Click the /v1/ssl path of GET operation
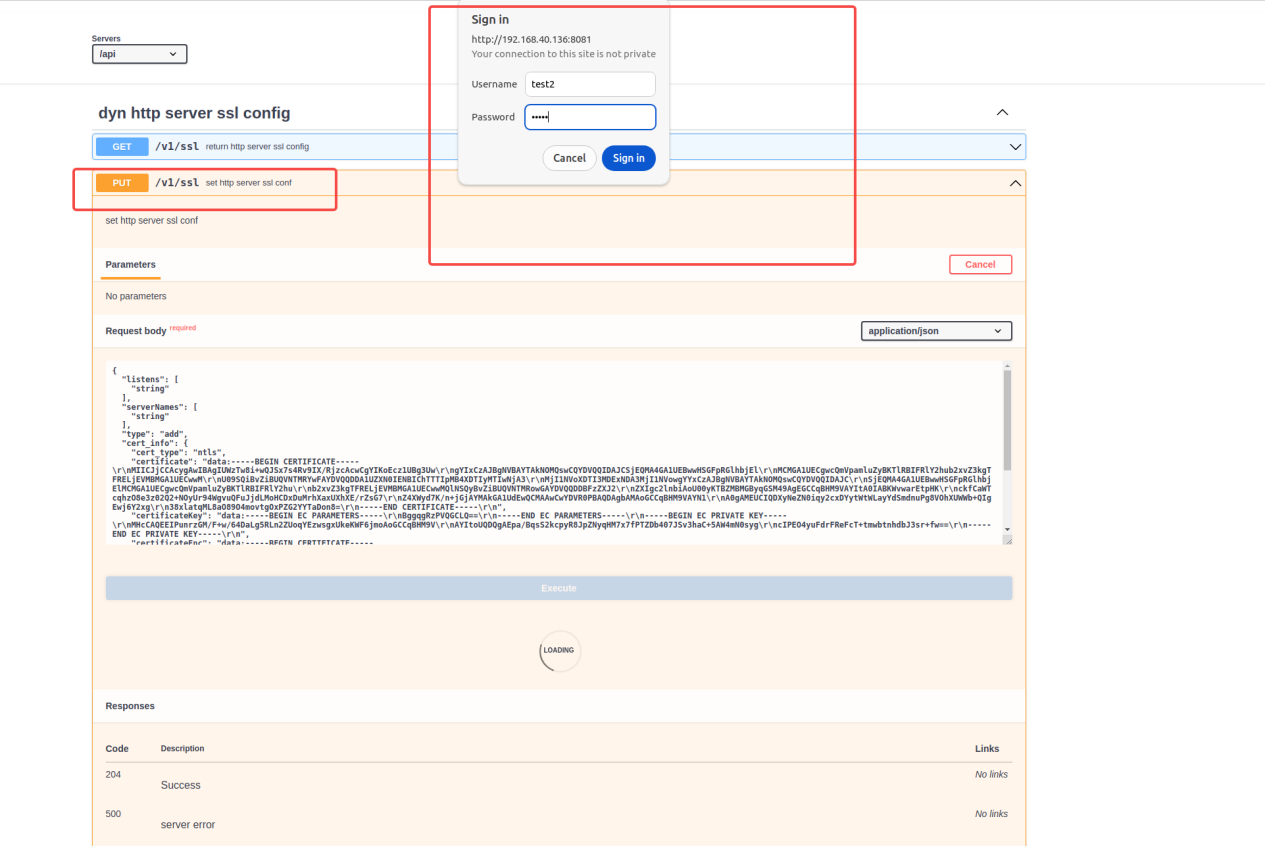The height and width of the screenshot is (846, 1265). 177,147
